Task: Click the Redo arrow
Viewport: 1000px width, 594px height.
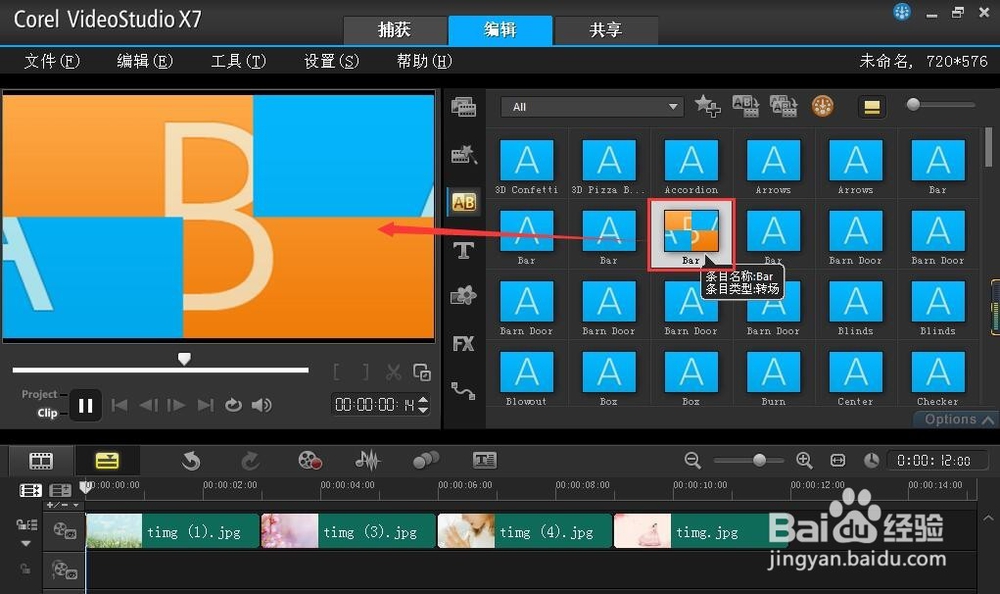Action: coord(250,460)
